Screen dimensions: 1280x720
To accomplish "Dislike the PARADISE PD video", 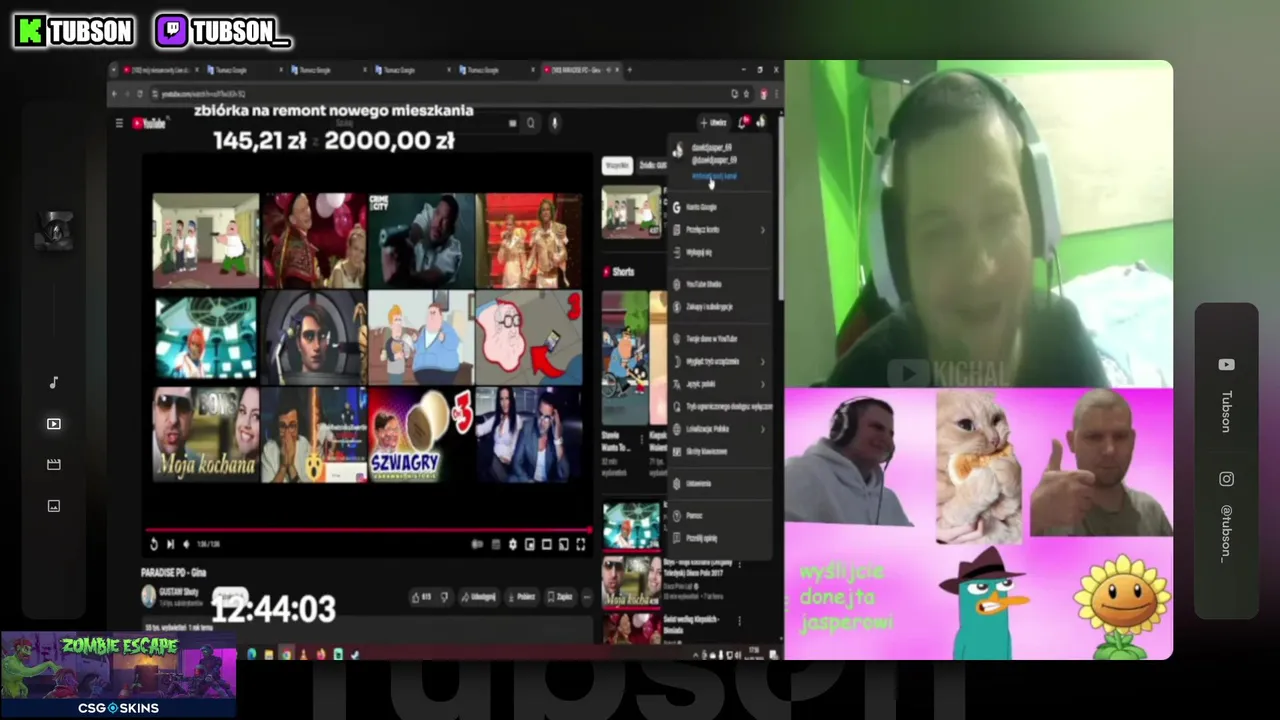I will tap(445, 597).
